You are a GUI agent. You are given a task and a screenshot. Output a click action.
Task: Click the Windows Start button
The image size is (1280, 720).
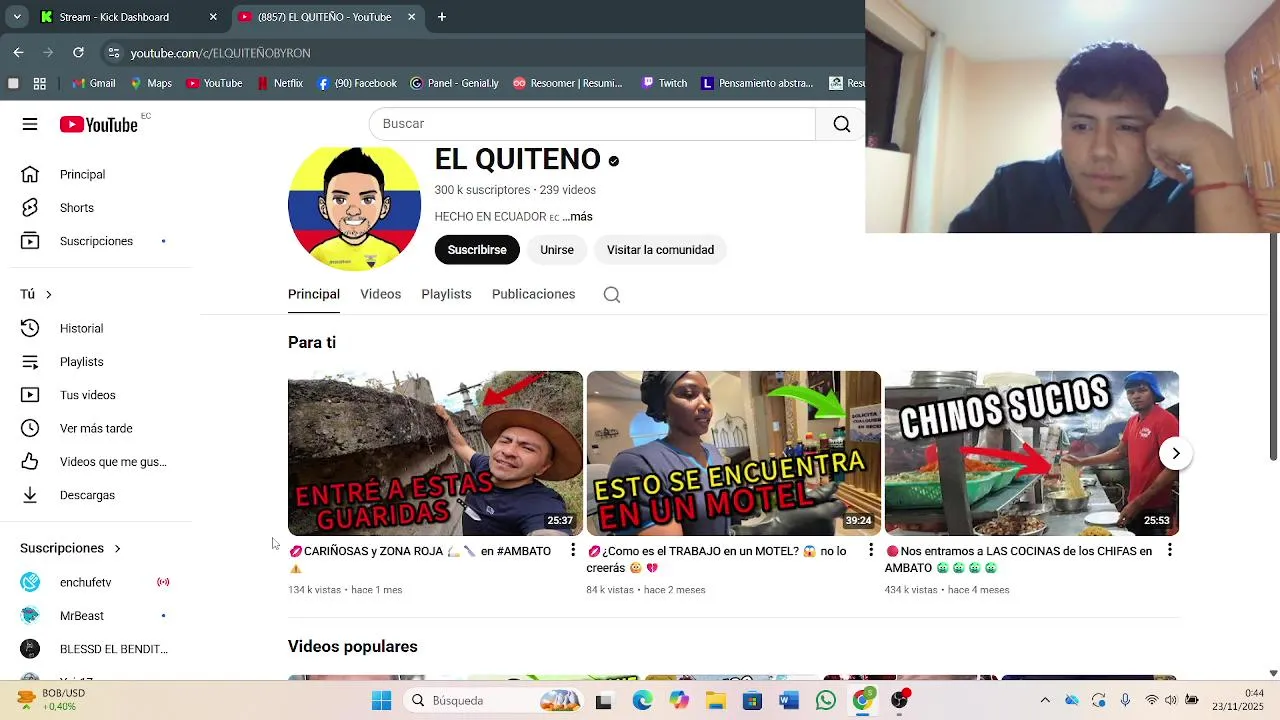pyautogui.click(x=381, y=700)
